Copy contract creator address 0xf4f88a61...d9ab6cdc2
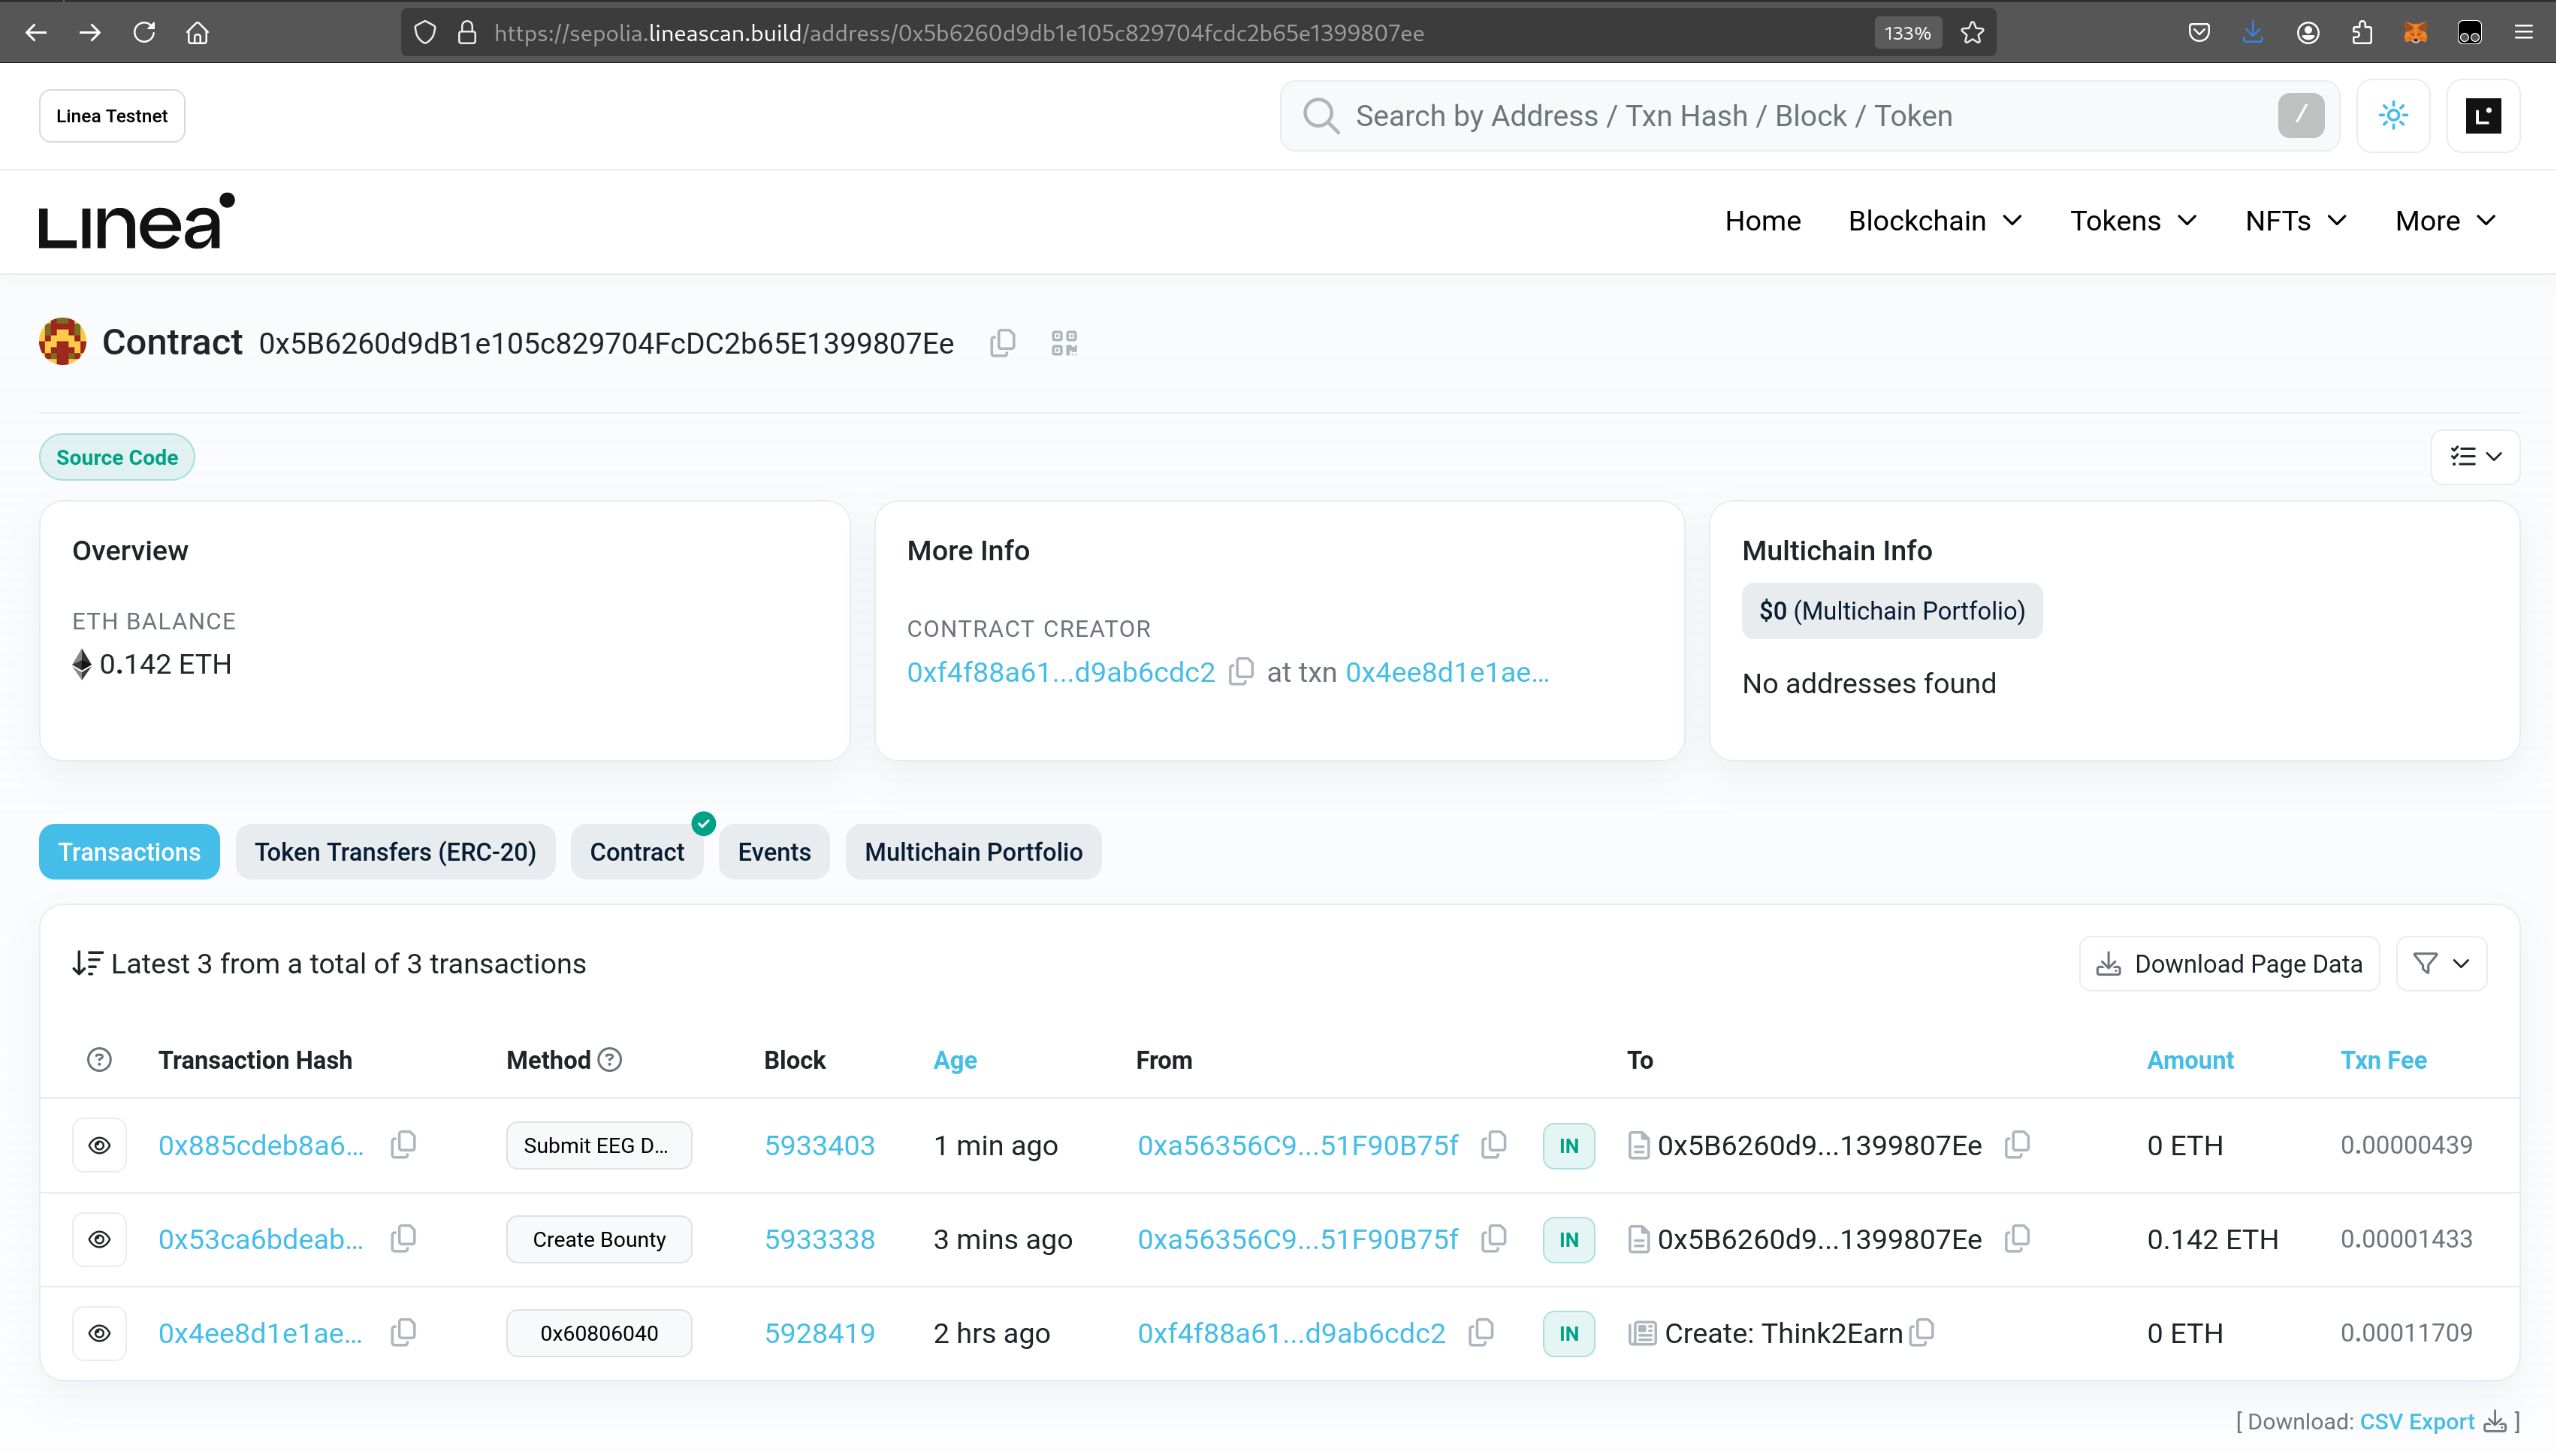 [x=1241, y=671]
